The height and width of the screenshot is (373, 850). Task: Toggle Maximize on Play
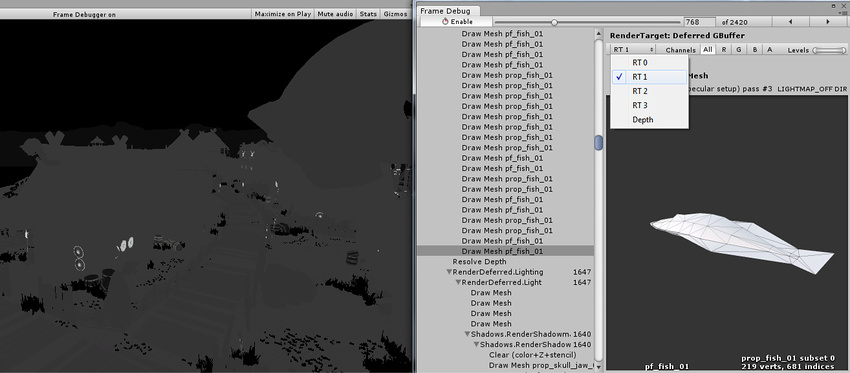click(x=282, y=14)
